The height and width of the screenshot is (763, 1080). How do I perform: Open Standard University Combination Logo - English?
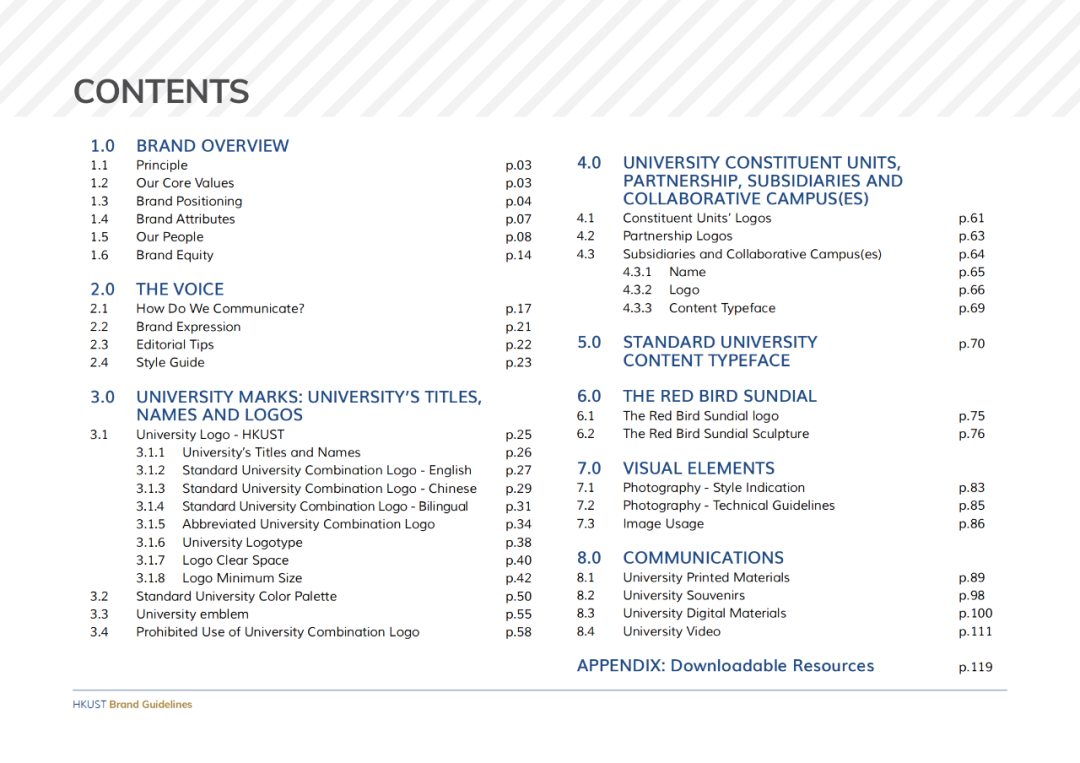click(326, 470)
